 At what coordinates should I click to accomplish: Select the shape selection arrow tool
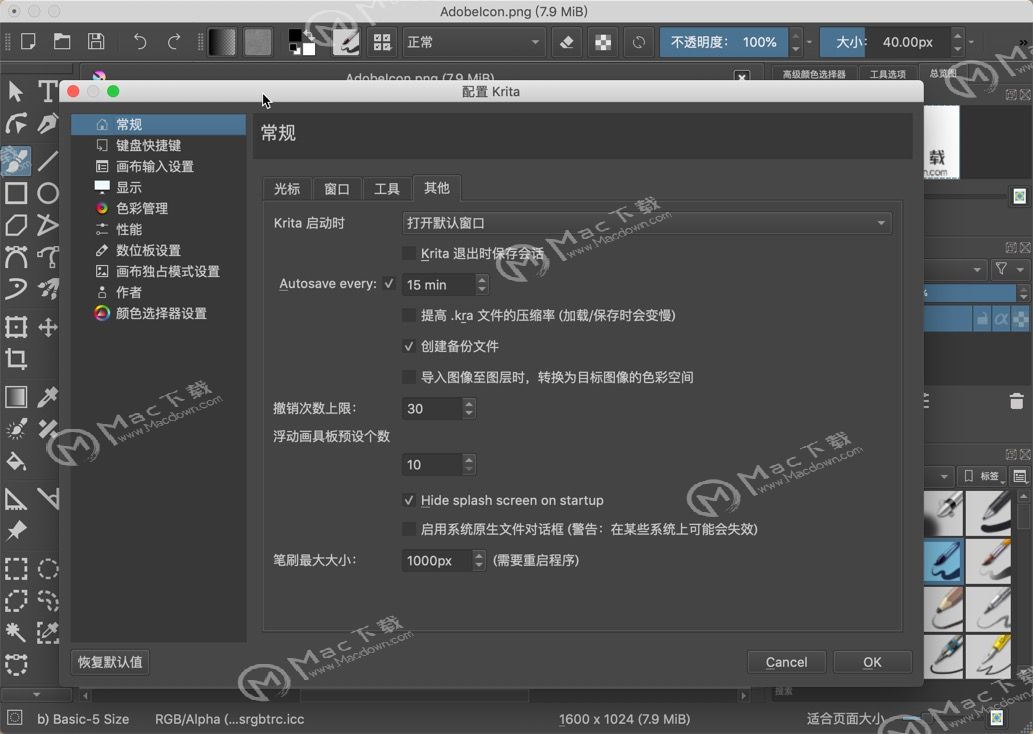point(16,92)
